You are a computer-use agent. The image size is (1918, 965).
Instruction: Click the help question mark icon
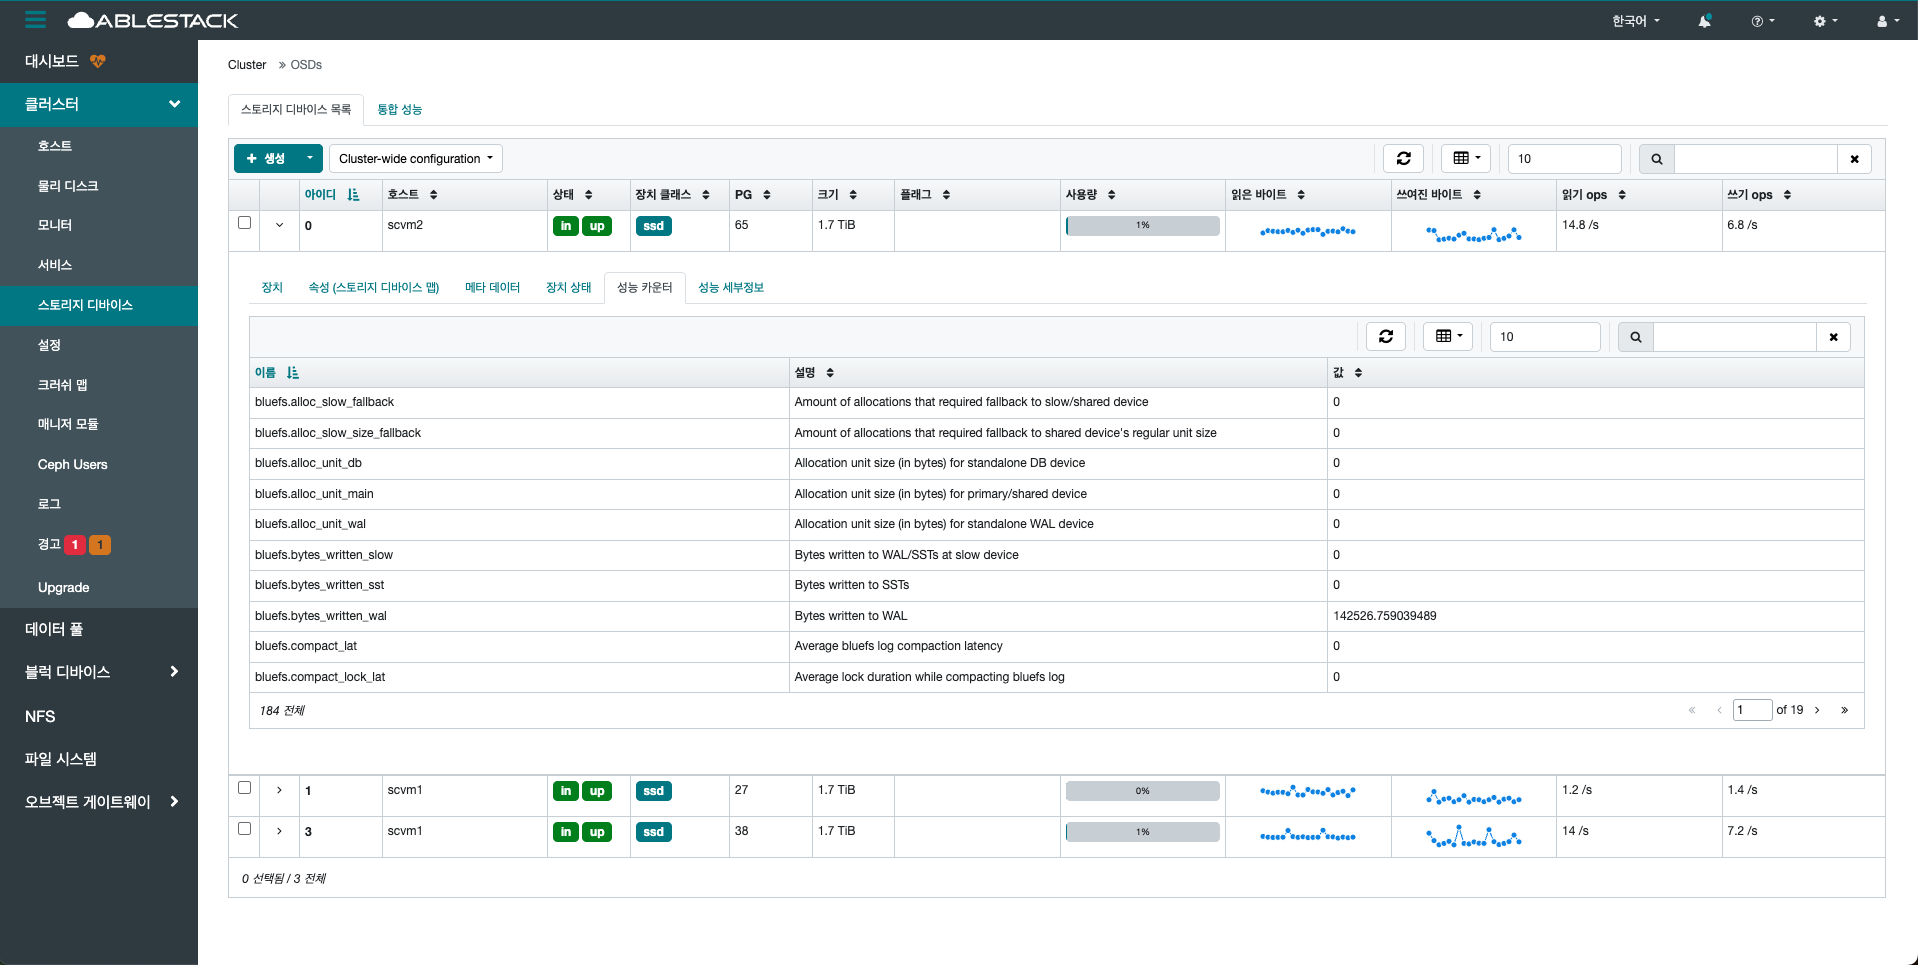pos(1762,21)
